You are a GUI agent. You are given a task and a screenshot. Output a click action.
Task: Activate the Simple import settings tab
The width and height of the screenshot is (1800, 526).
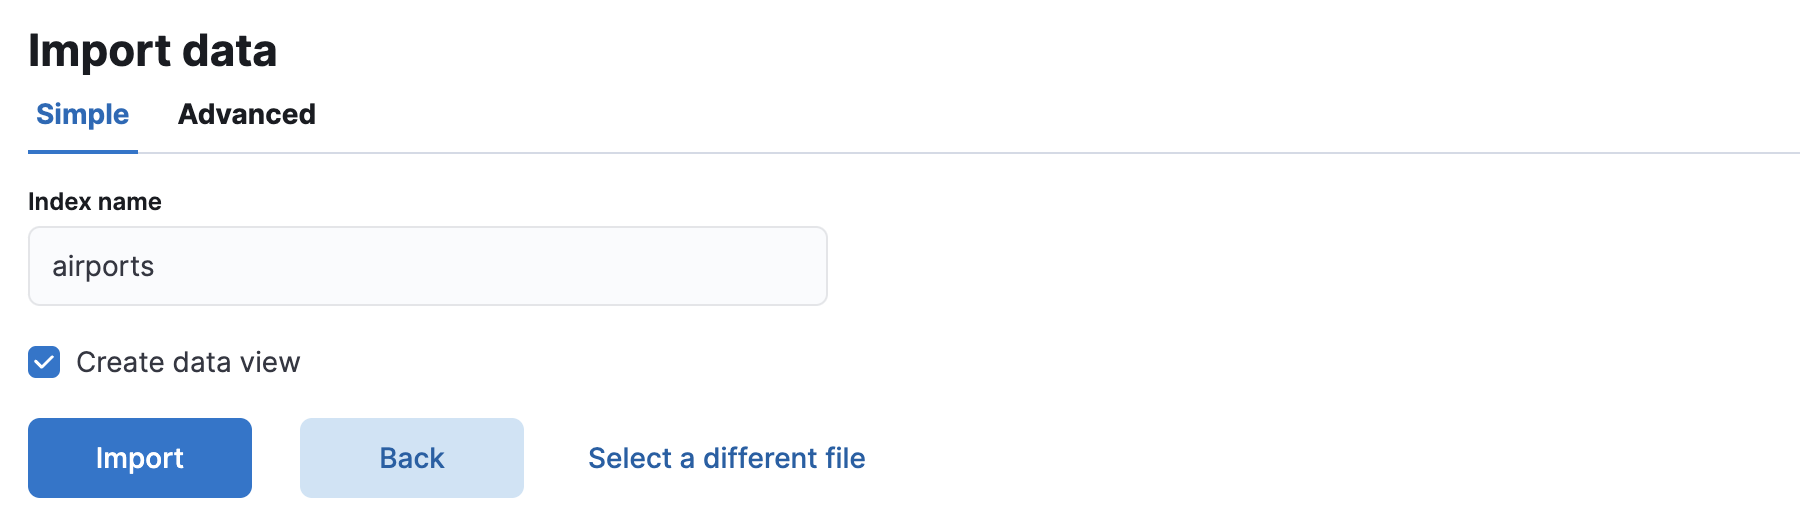click(x=82, y=114)
